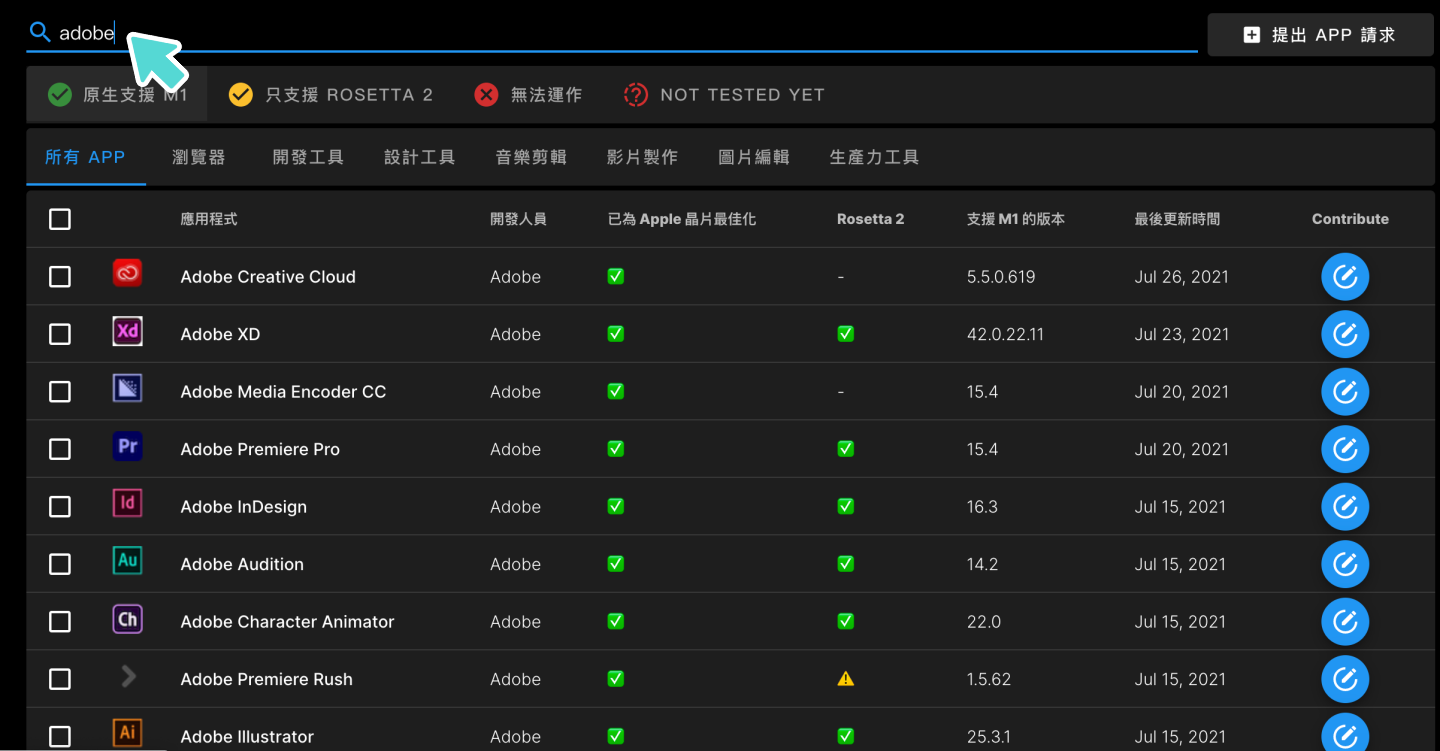Switch to the 音樂剪輯 tab

(x=531, y=157)
